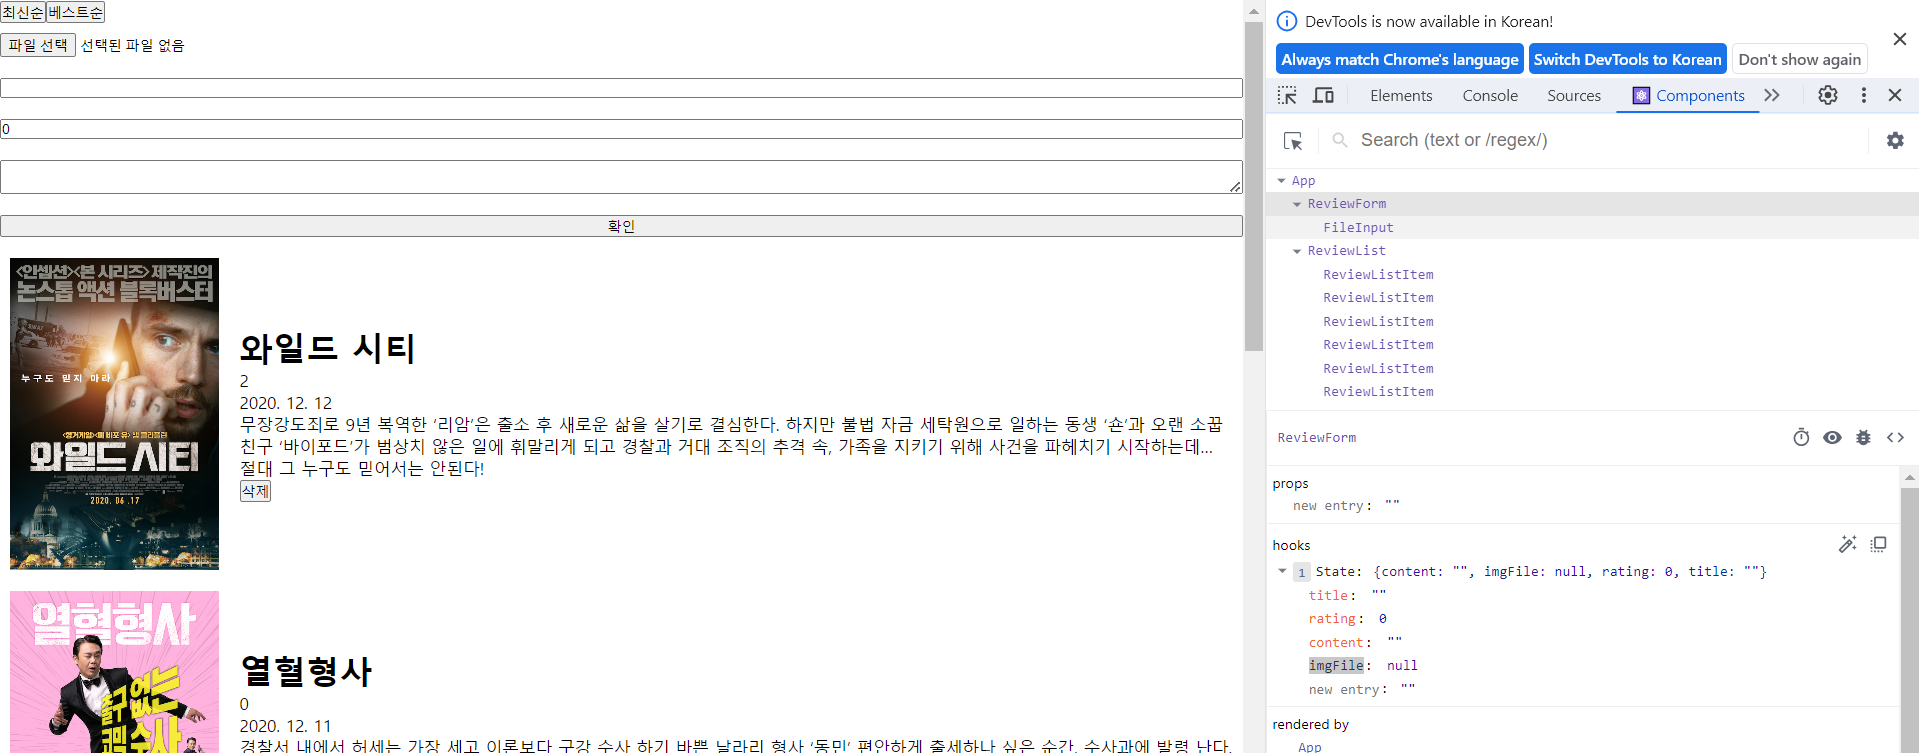Click the 와일드 시티 movie poster
Screen dimensions: 1919x753
pos(114,414)
